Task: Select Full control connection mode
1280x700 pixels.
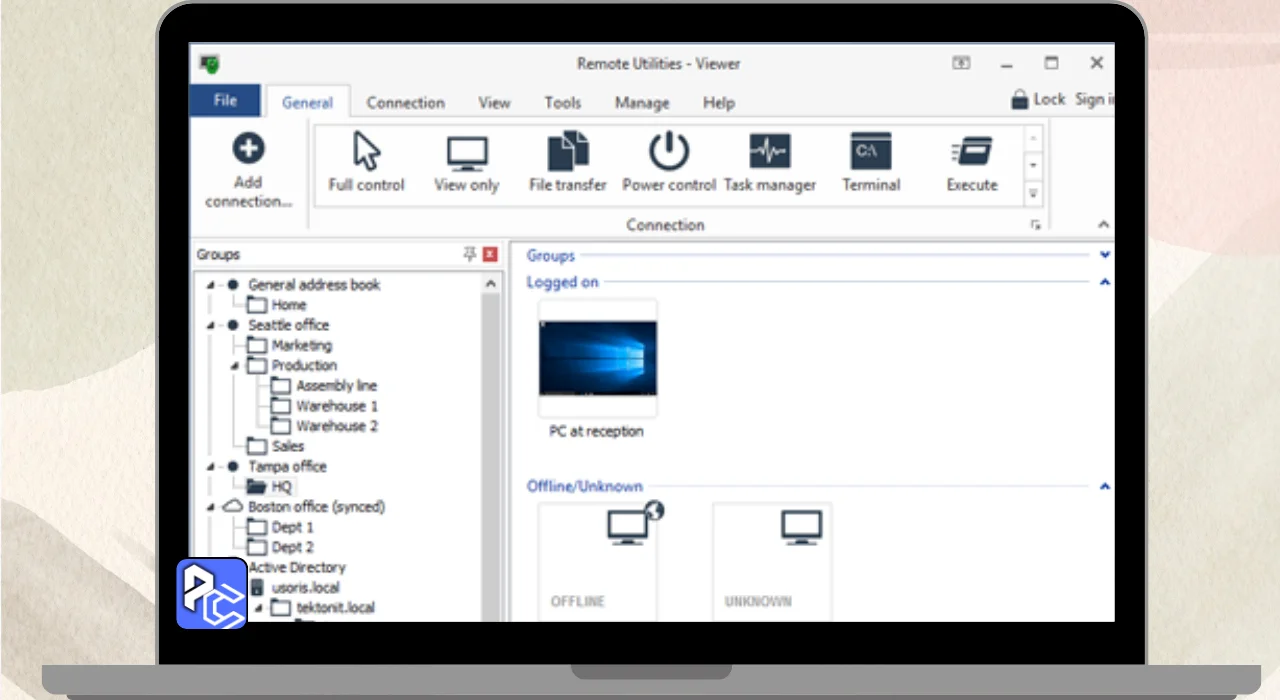Action: (x=367, y=153)
